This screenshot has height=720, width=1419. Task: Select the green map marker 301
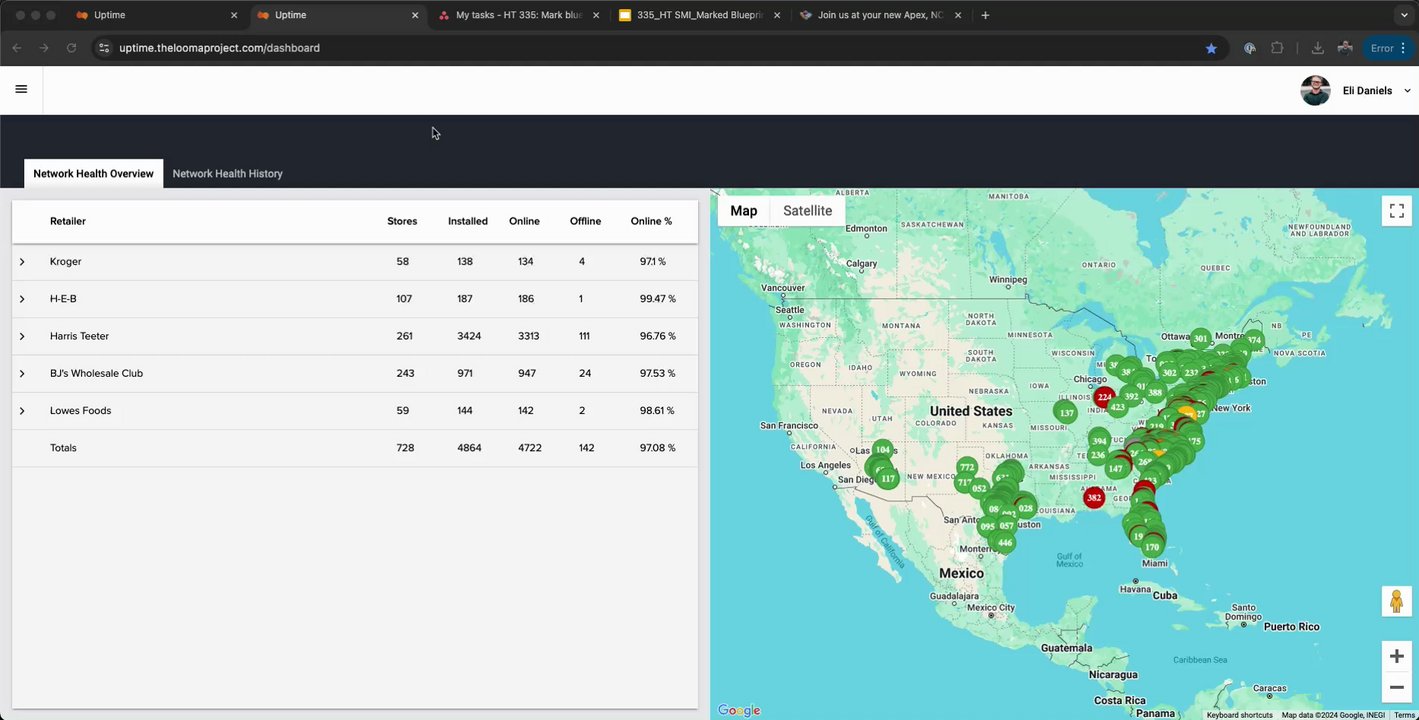(x=1201, y=338)
